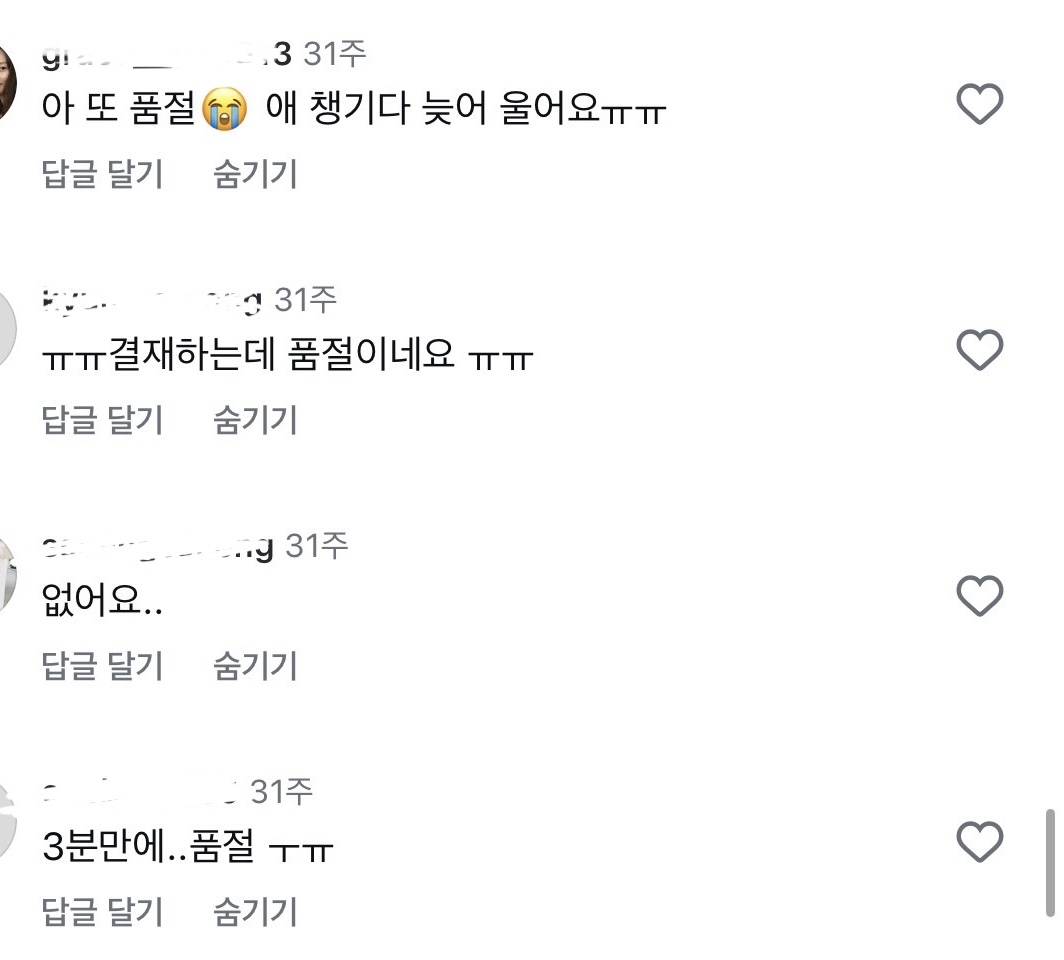
Task: Reply to the "결재하는데 품절이네요" comment
Action: [102, 420]
